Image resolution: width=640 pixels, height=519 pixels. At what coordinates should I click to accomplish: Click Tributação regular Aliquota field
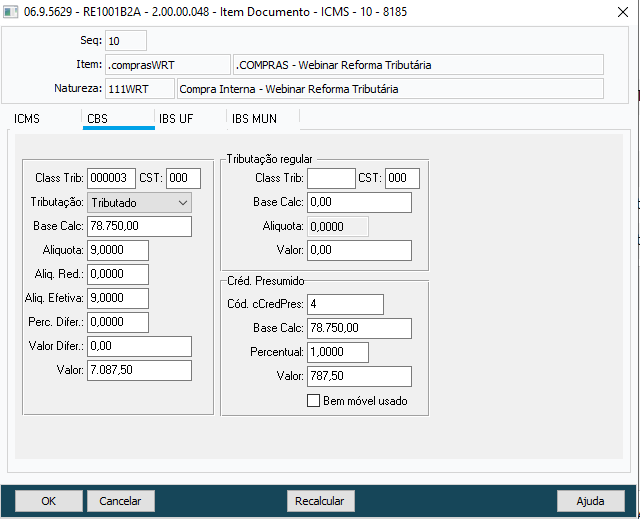pos(338,226)
